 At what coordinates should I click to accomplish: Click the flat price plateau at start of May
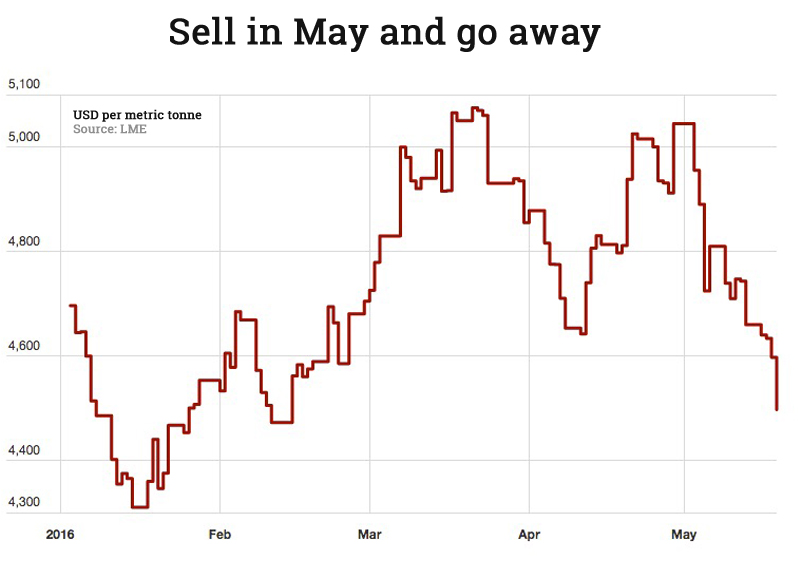[x=684, y=123]
